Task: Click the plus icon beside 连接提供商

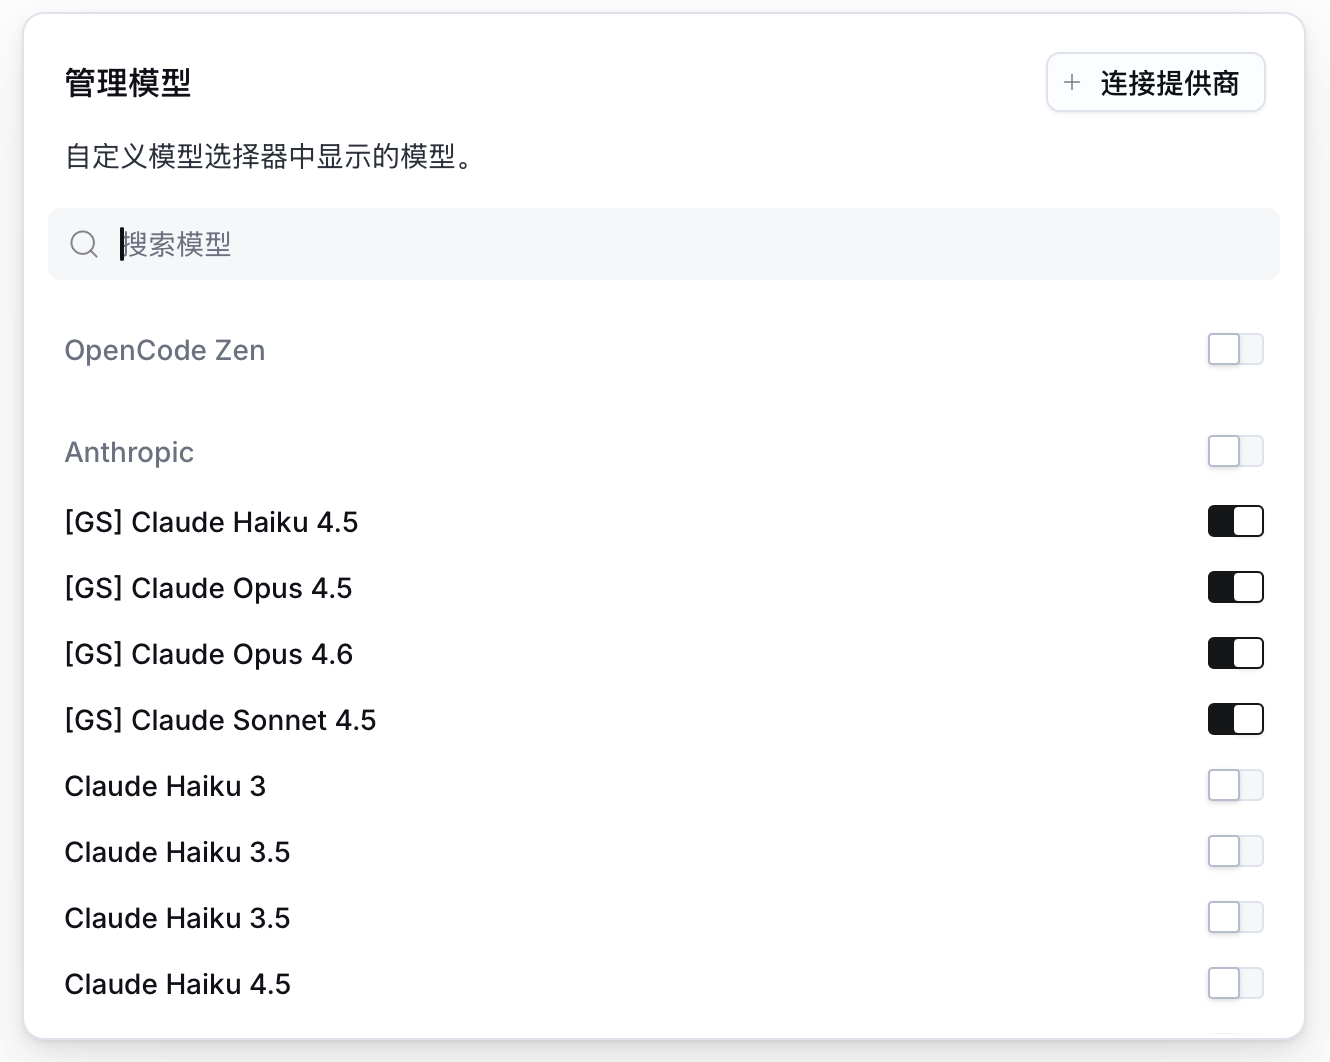Action: coord(1072,82)
